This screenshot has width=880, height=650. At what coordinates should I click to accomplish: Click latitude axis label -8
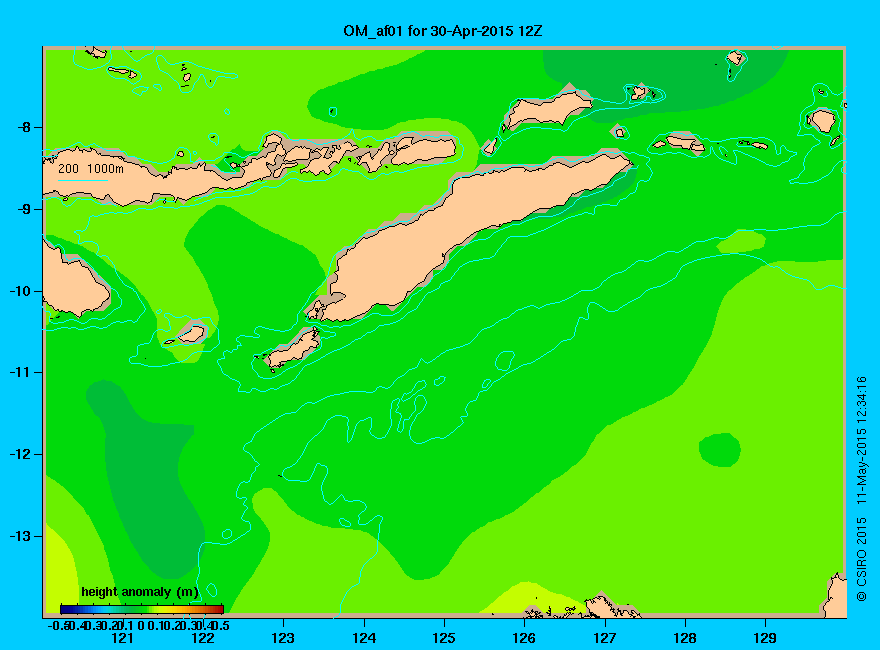tap(24, 127)
